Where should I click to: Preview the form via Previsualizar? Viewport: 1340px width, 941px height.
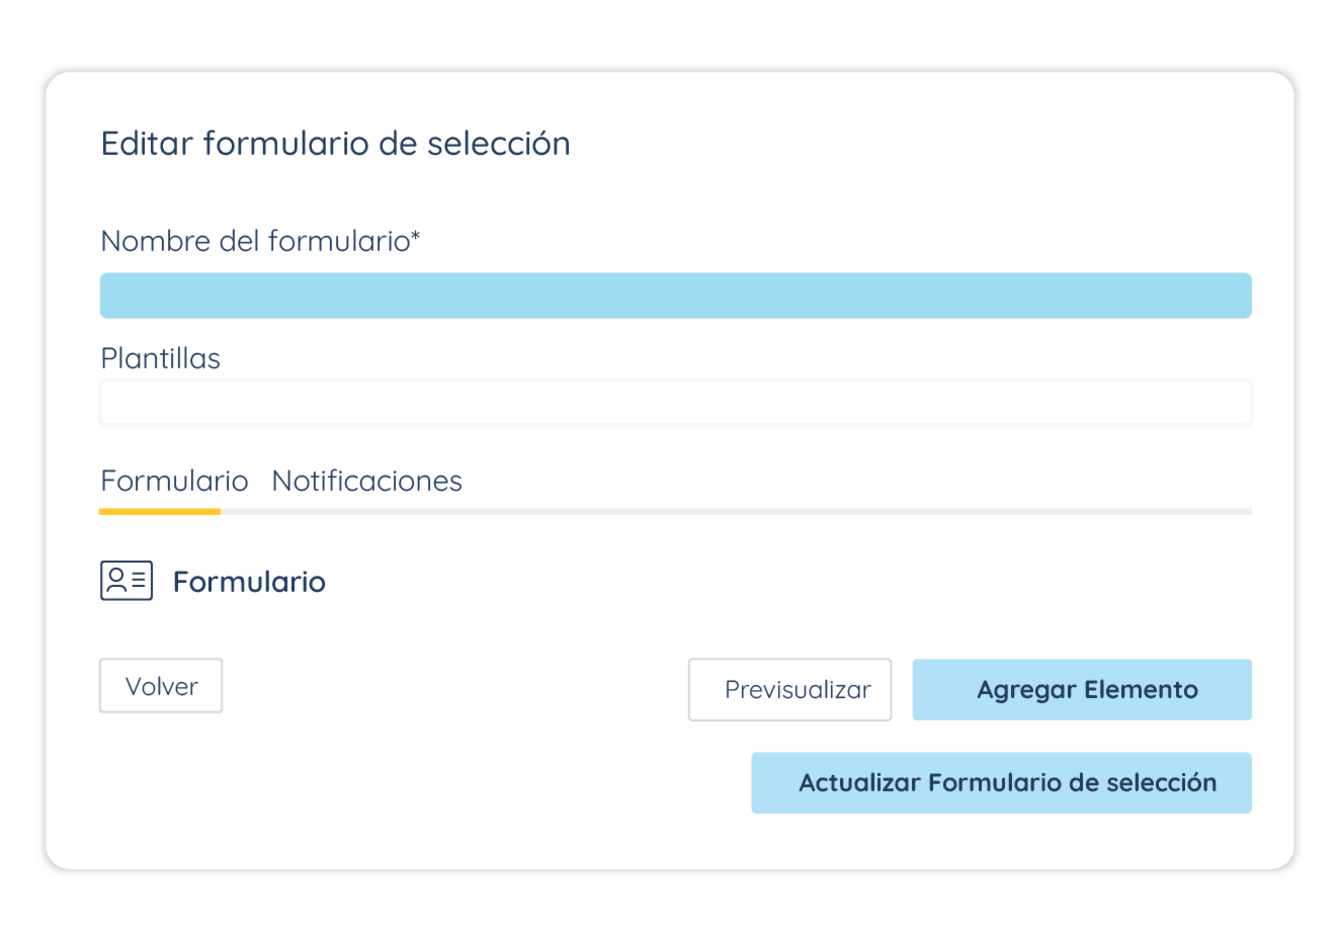790,690
